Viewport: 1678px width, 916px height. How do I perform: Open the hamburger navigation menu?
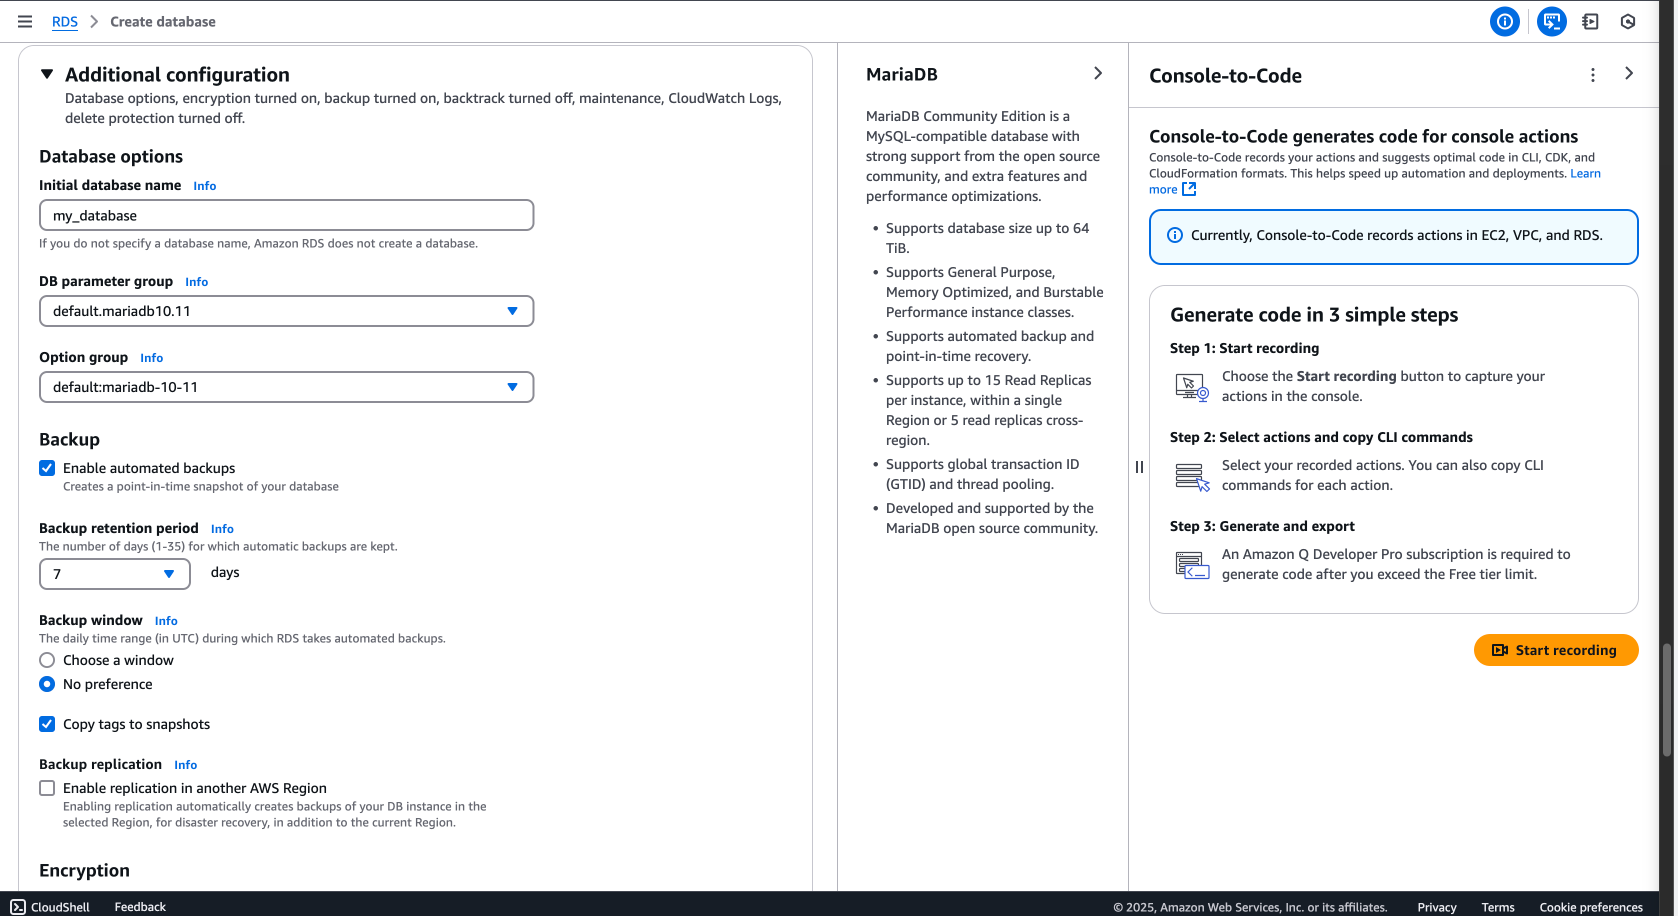[x=25, y=21]
